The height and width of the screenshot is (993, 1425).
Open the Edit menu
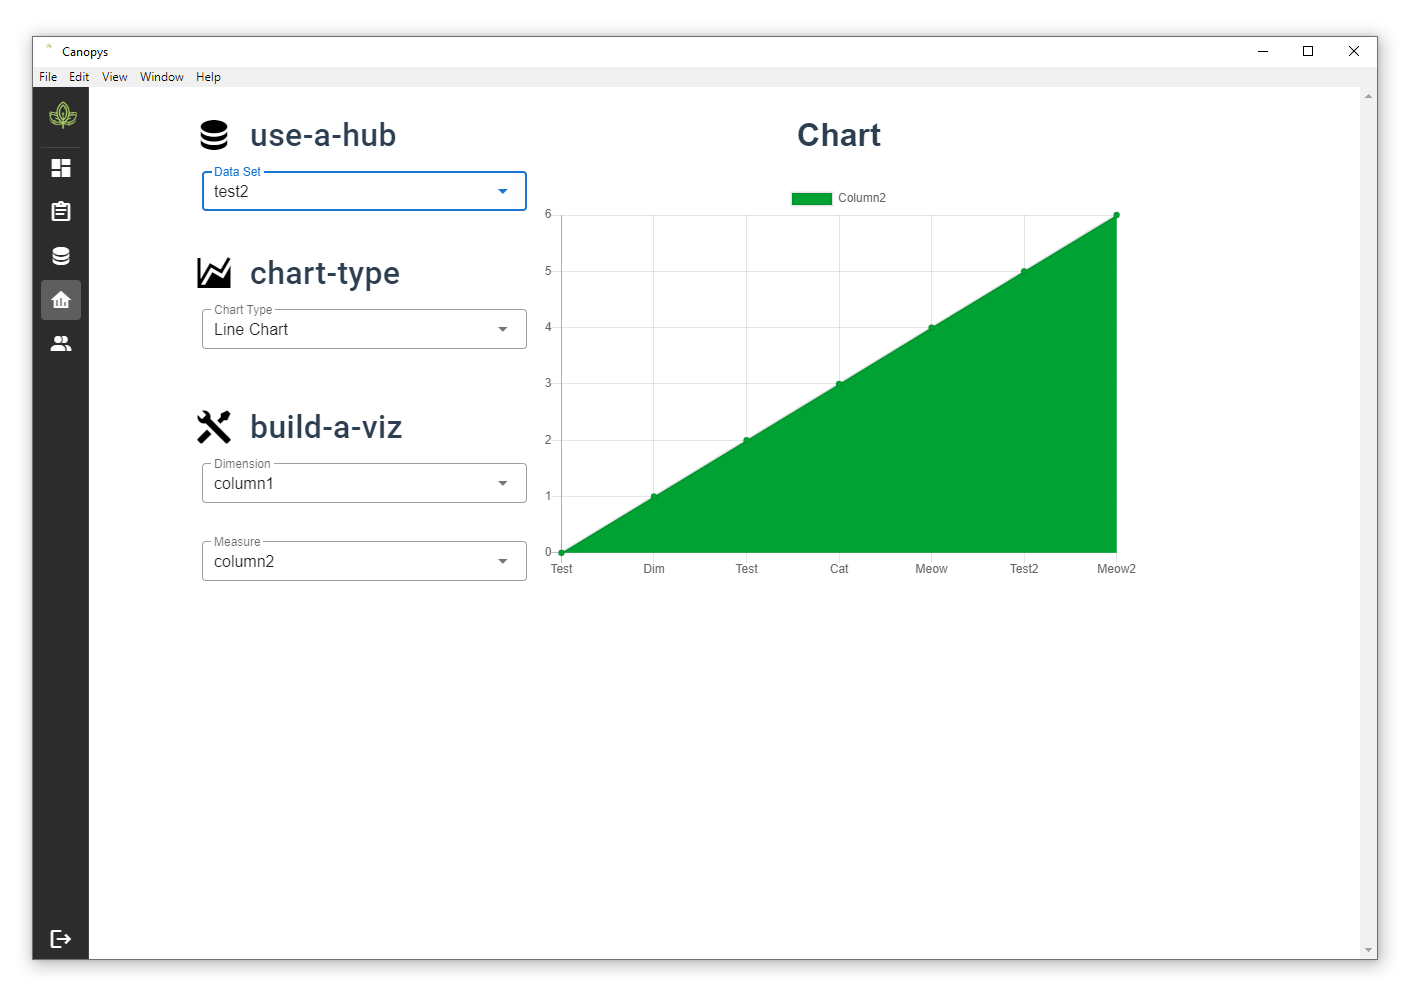click(79, 77)
